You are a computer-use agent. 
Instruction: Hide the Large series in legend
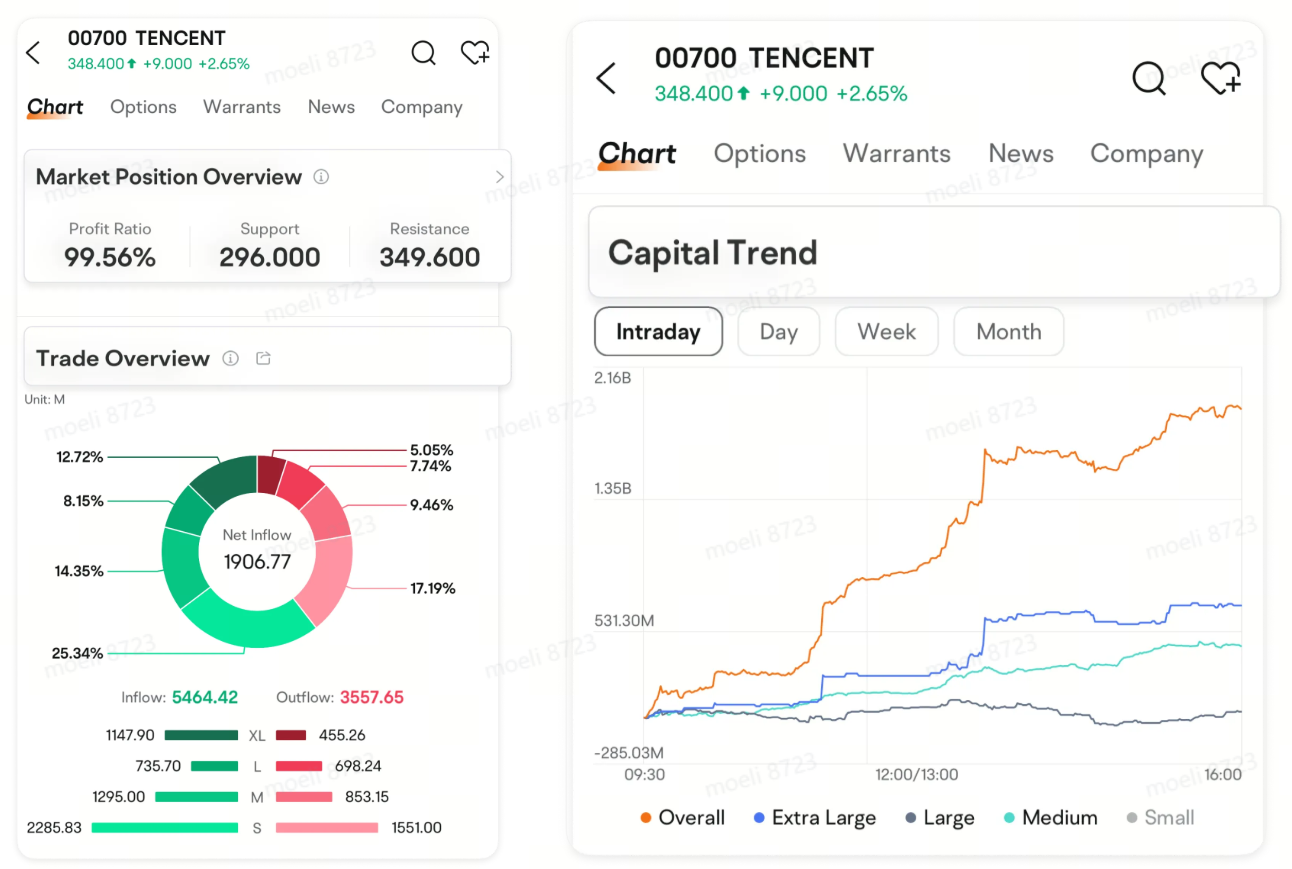pyautogui.click(x=939, y=818)
